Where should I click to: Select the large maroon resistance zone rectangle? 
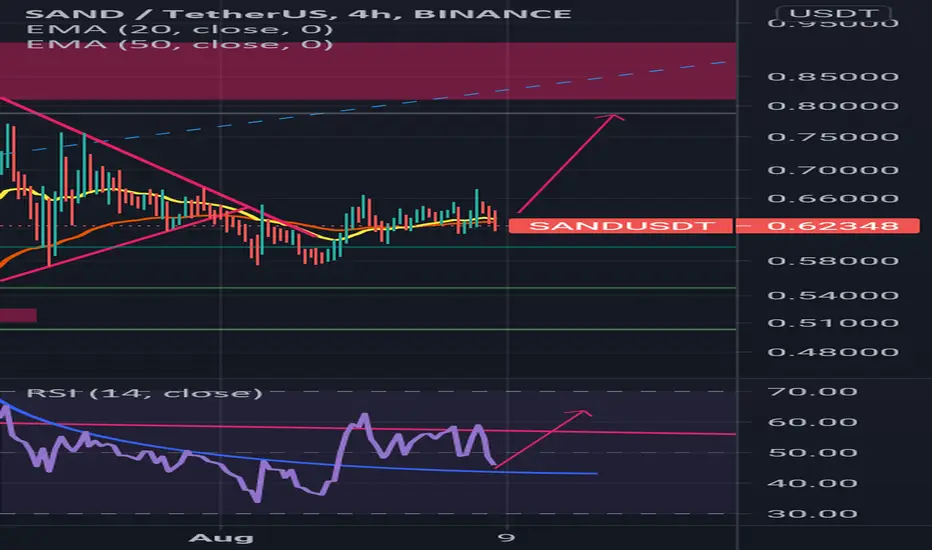pos(368,71)
